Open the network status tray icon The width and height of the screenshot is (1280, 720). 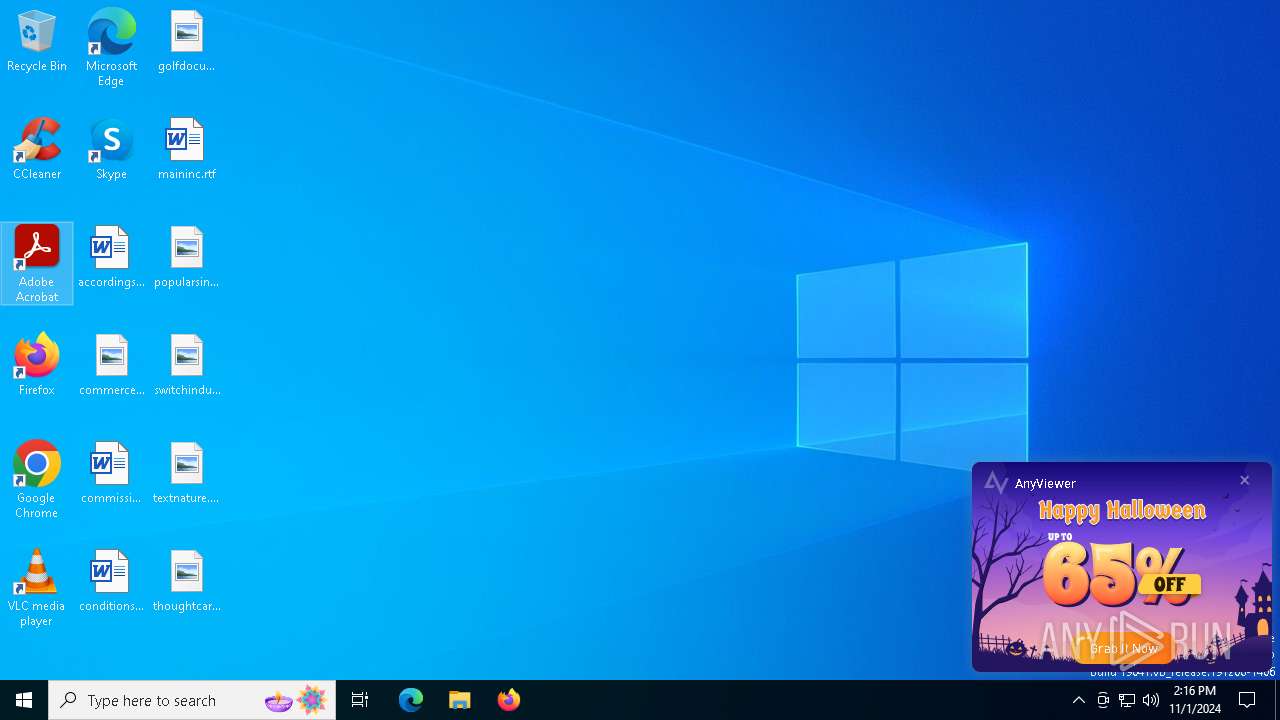coord(1127,700)
